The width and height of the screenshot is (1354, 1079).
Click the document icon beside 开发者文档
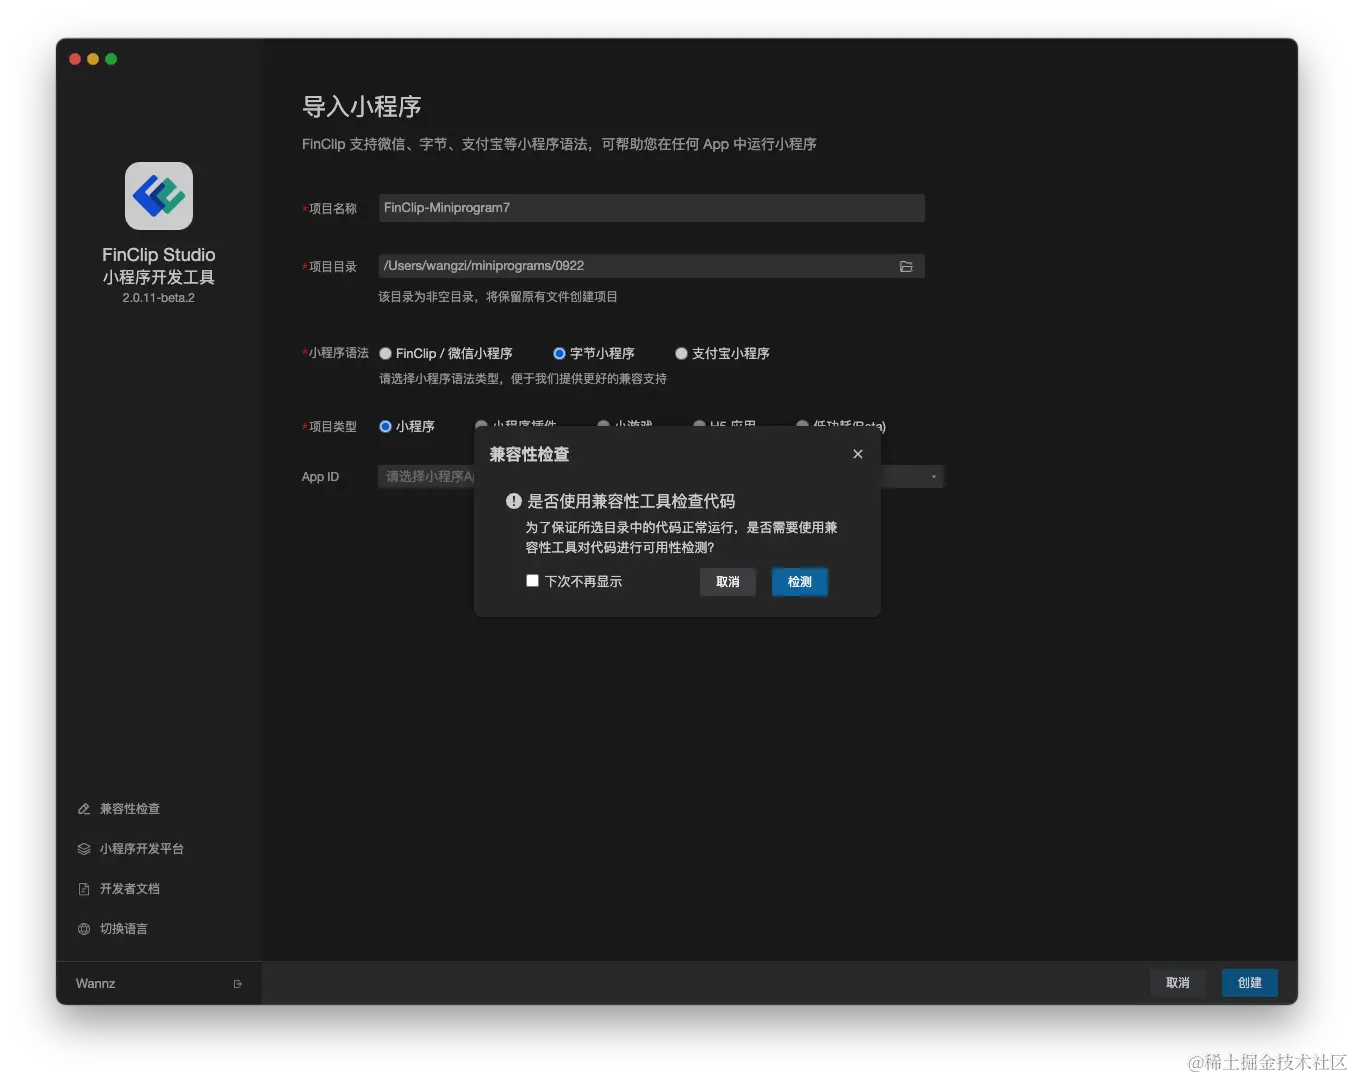tap(84, 889)
